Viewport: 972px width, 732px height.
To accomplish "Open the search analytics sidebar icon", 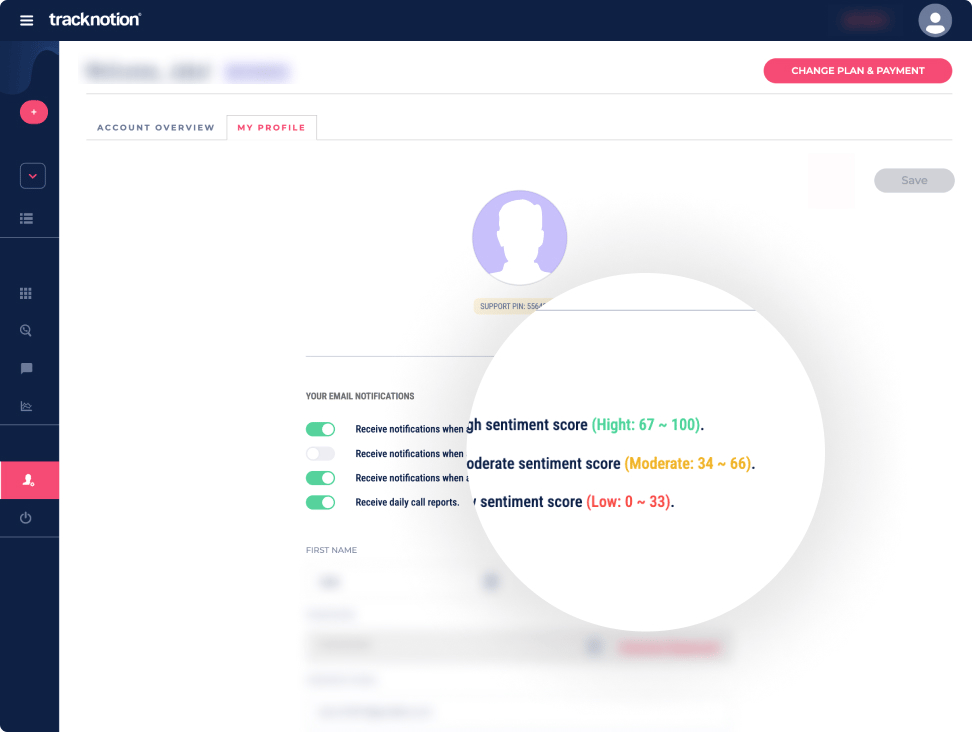I will [x=27, y=330].
